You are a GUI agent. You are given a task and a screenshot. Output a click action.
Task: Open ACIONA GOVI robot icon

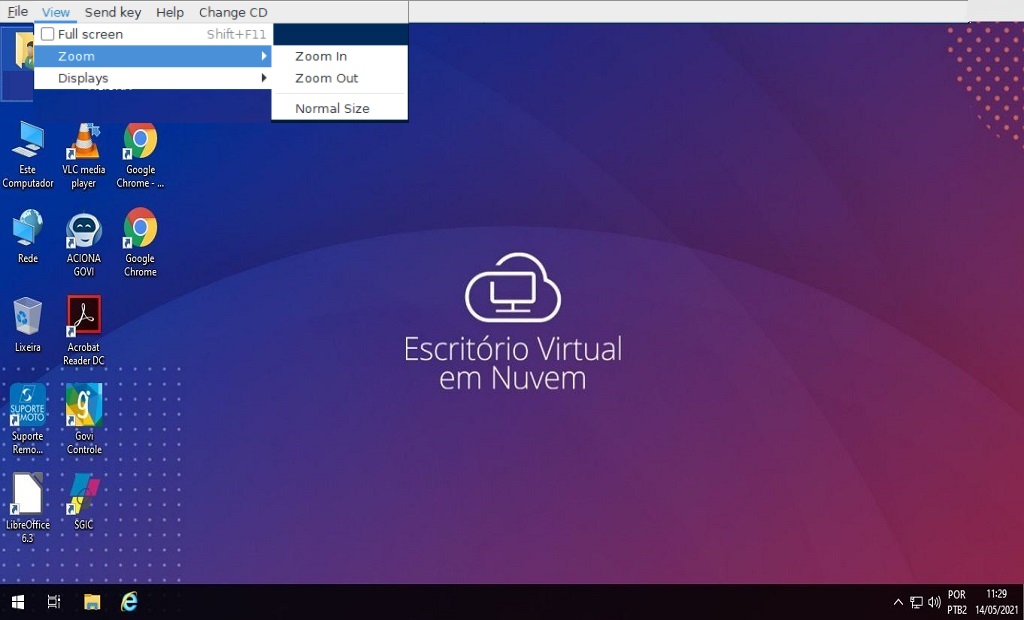click(84, 232)
